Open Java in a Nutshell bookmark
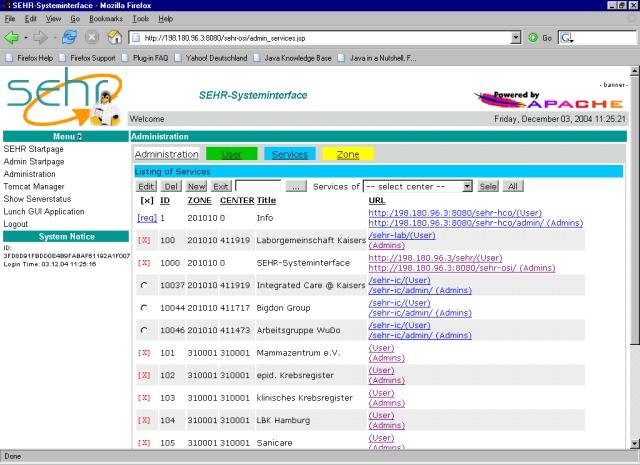The width and height of the screenshot is (640, 465). point(378,58)
